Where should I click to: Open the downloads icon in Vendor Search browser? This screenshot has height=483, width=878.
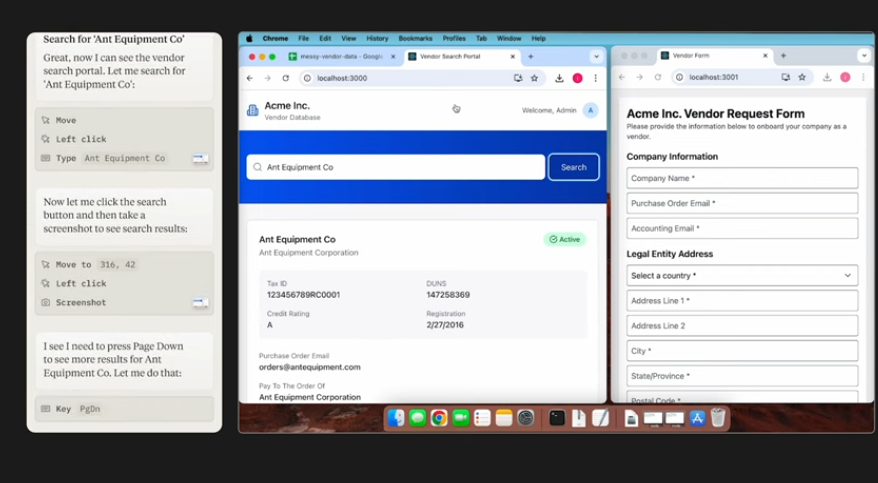[x=559, y=78]
